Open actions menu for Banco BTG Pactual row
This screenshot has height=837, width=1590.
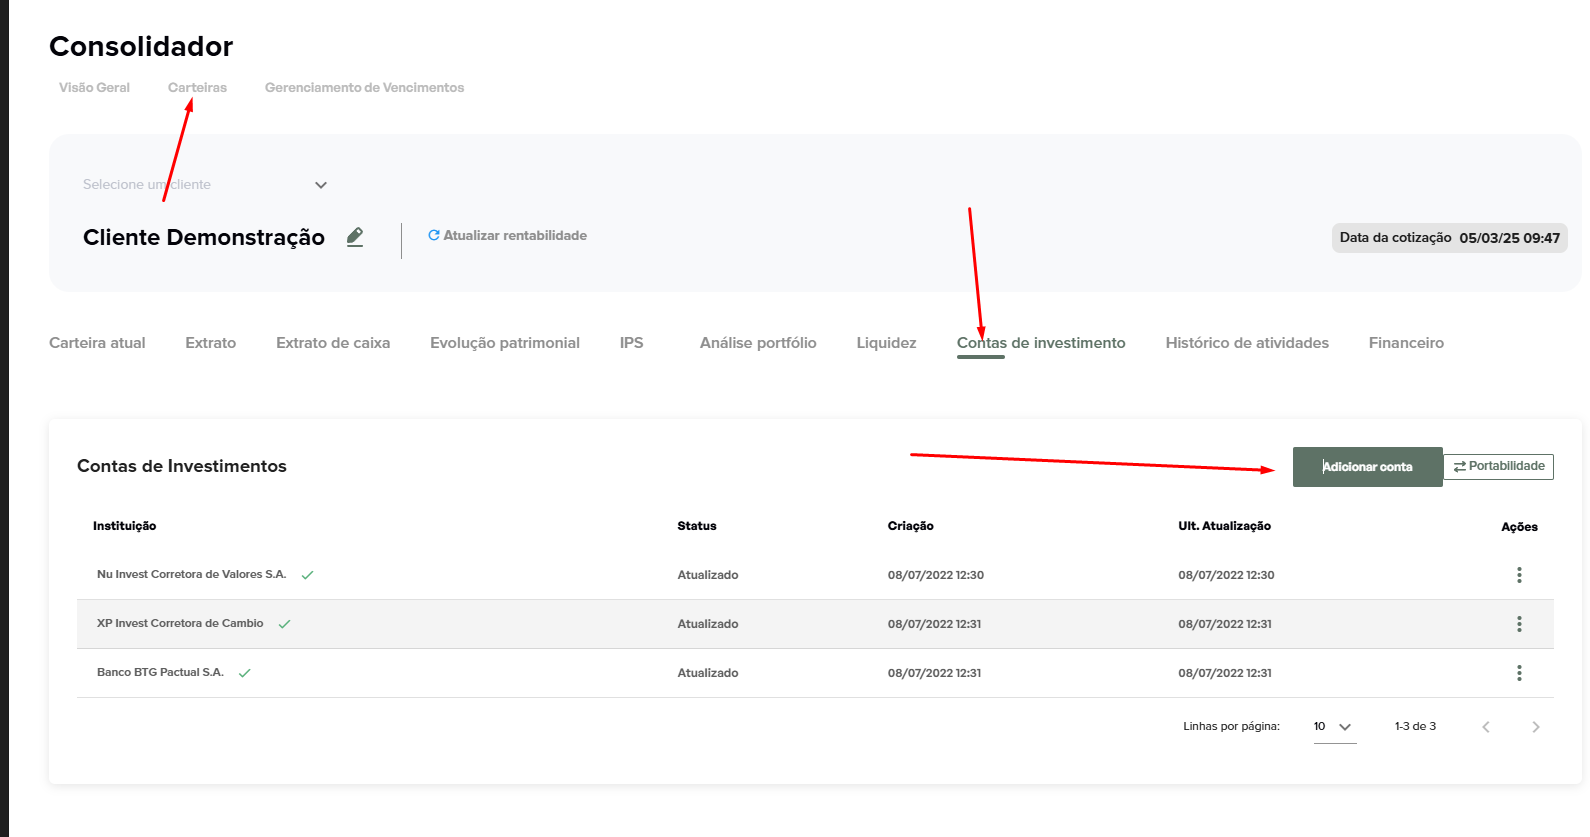tap(1518, 673)
